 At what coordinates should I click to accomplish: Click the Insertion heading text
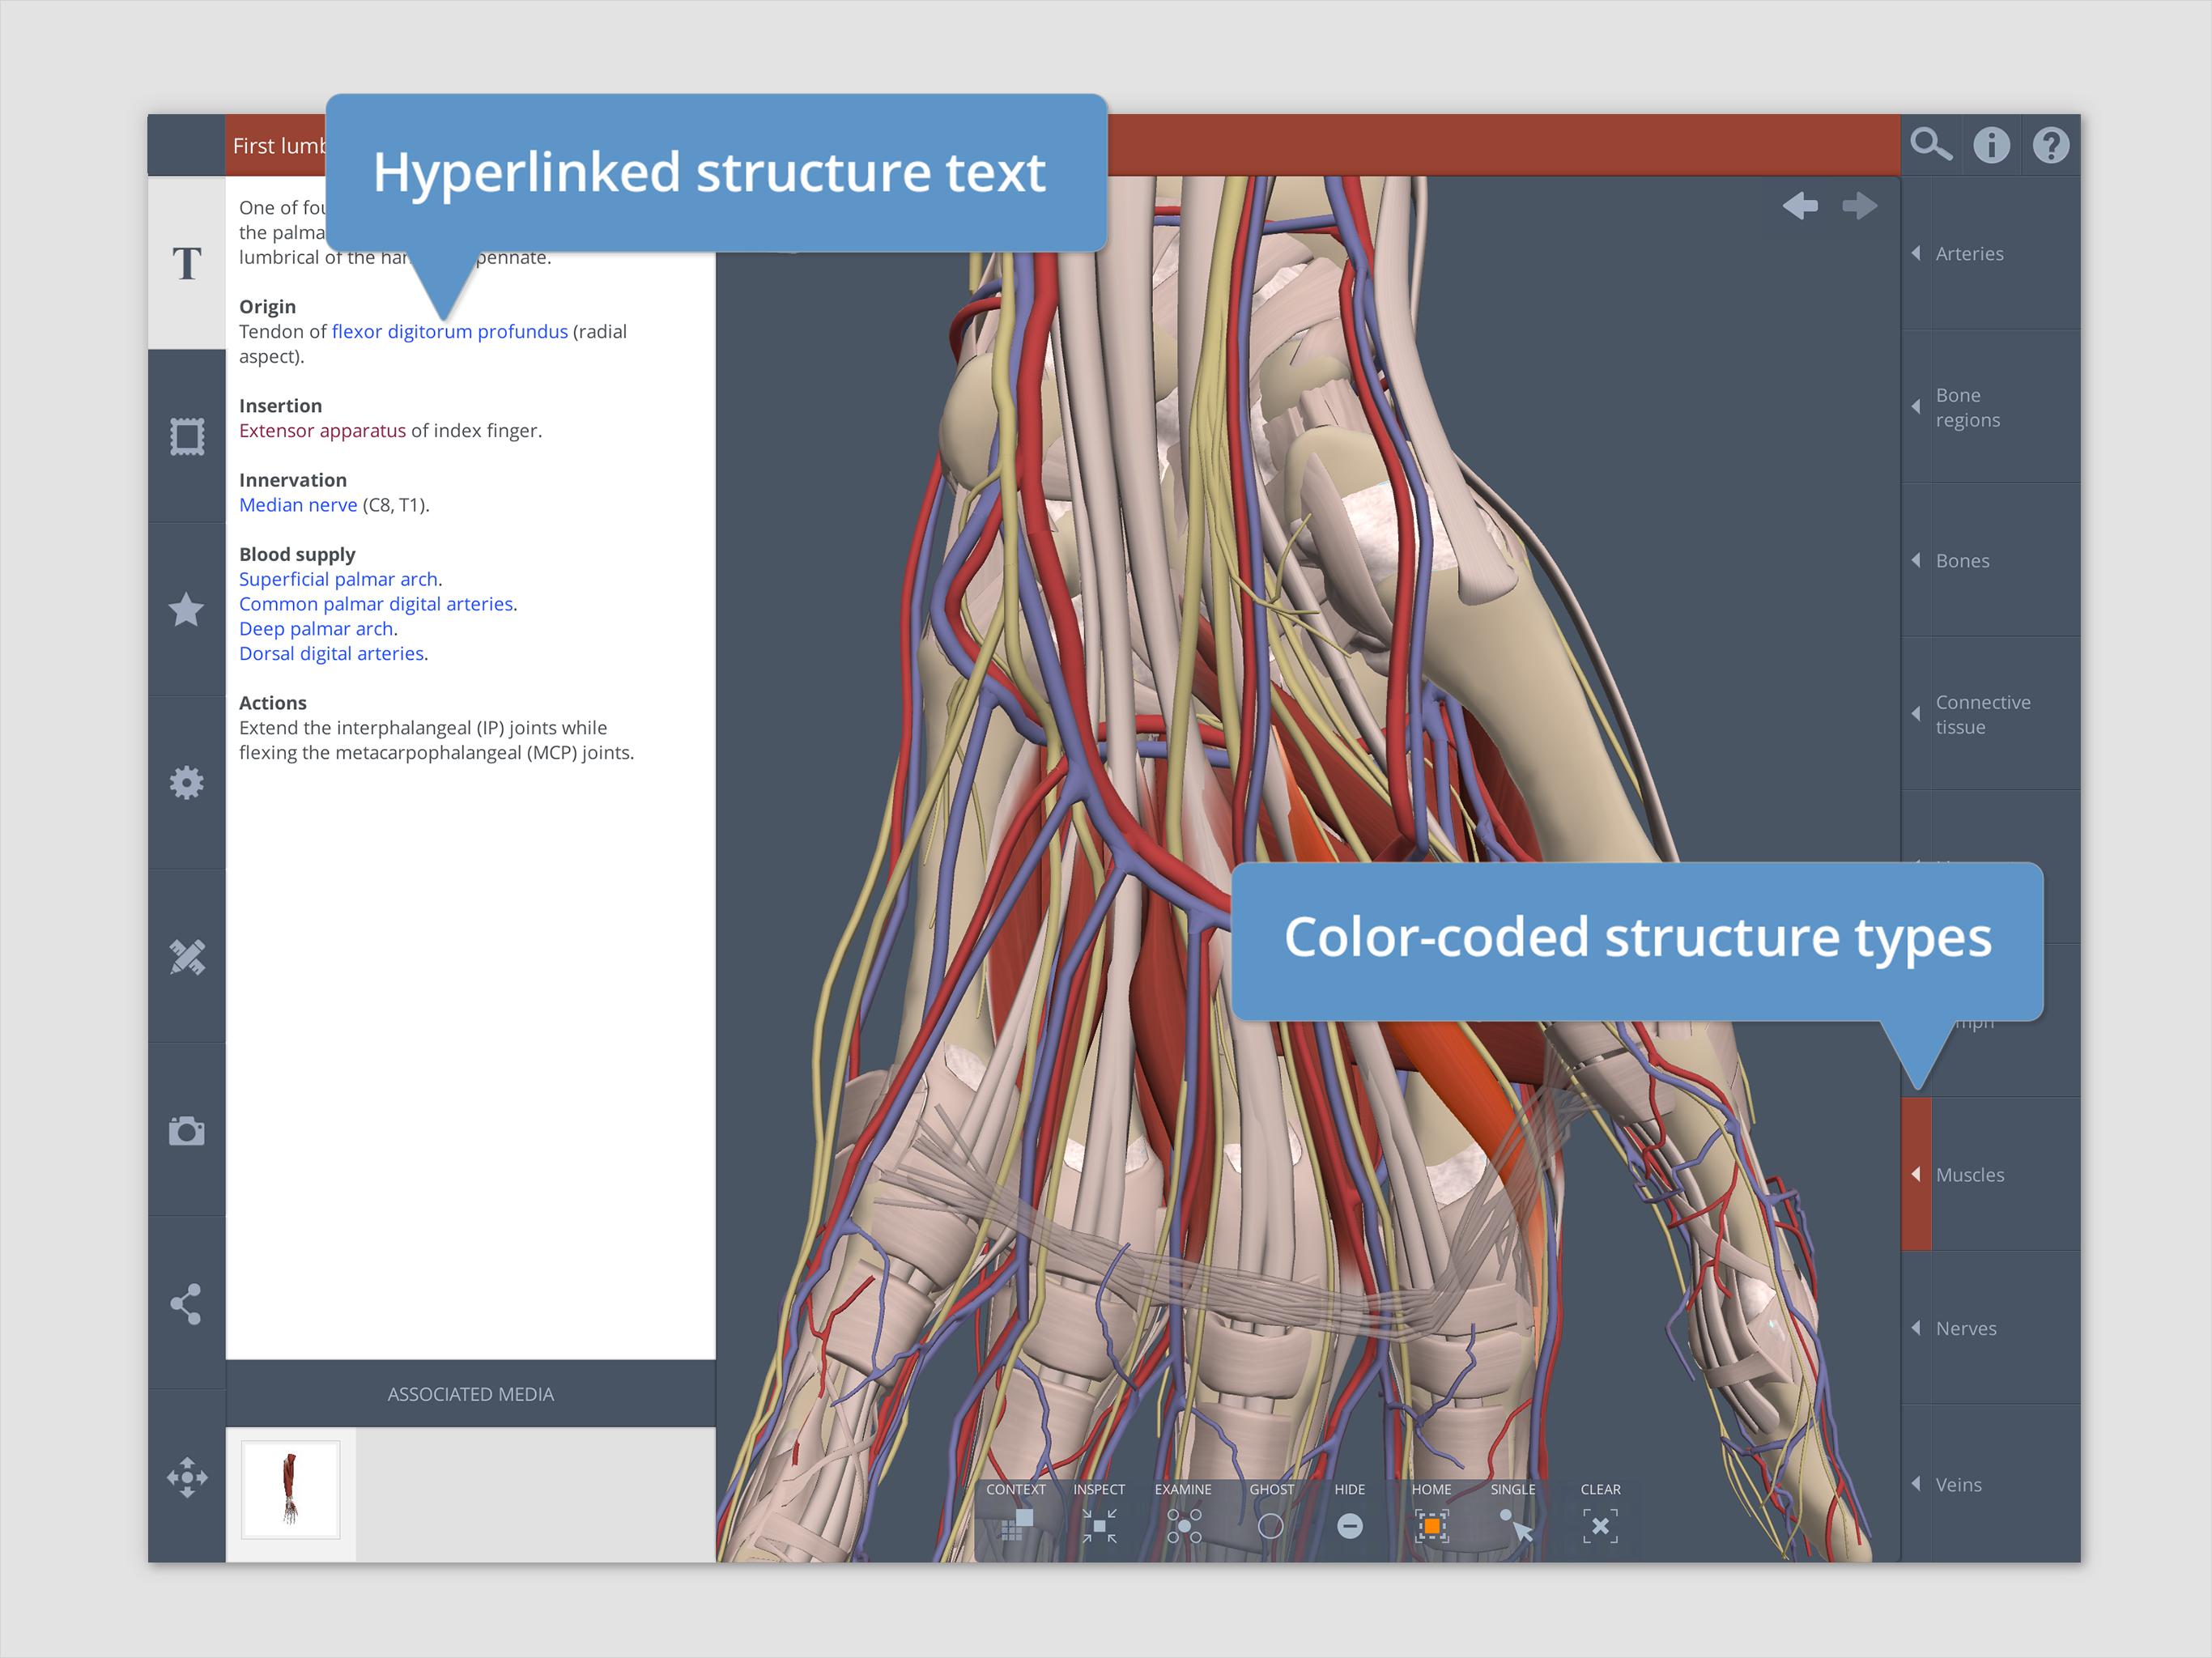pos(280,406)
